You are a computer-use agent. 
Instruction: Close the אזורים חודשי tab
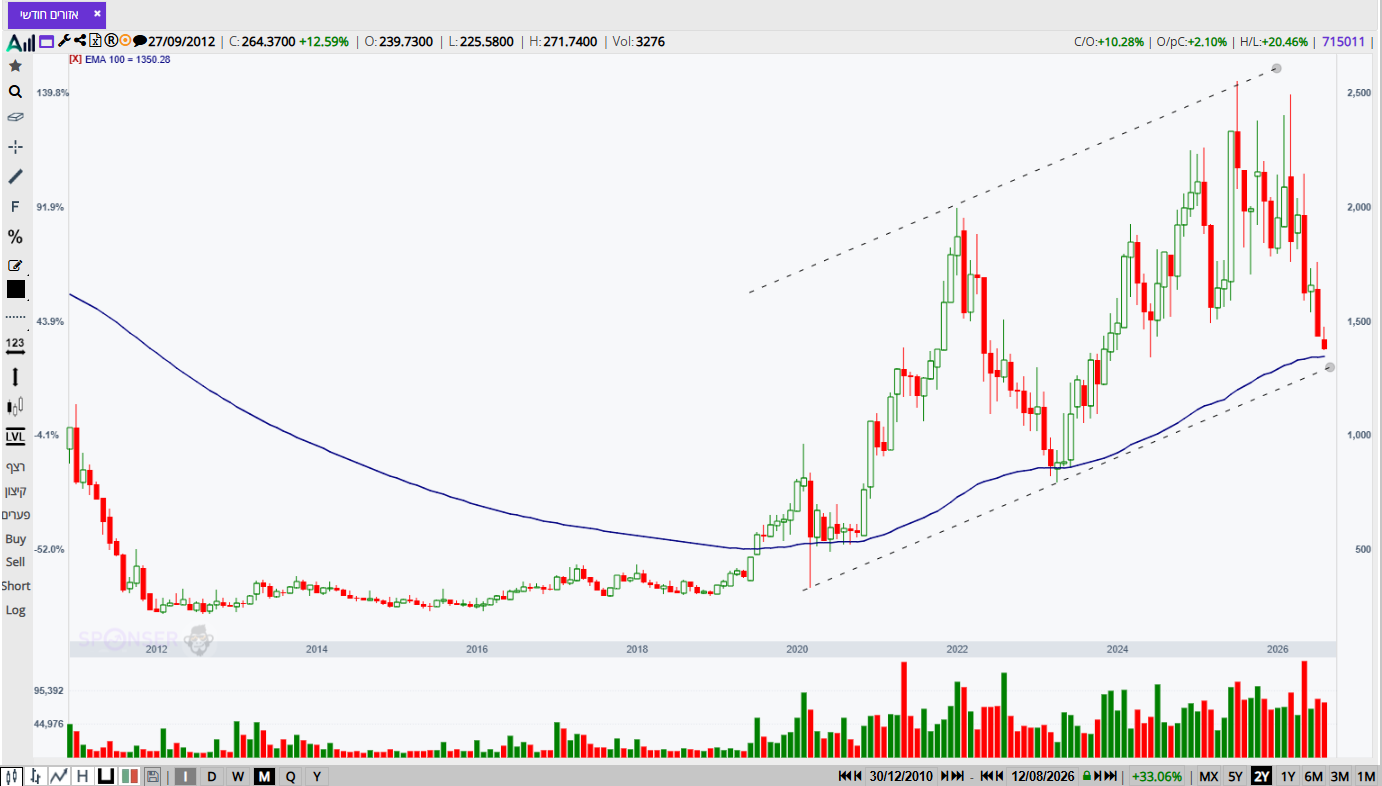96,15
